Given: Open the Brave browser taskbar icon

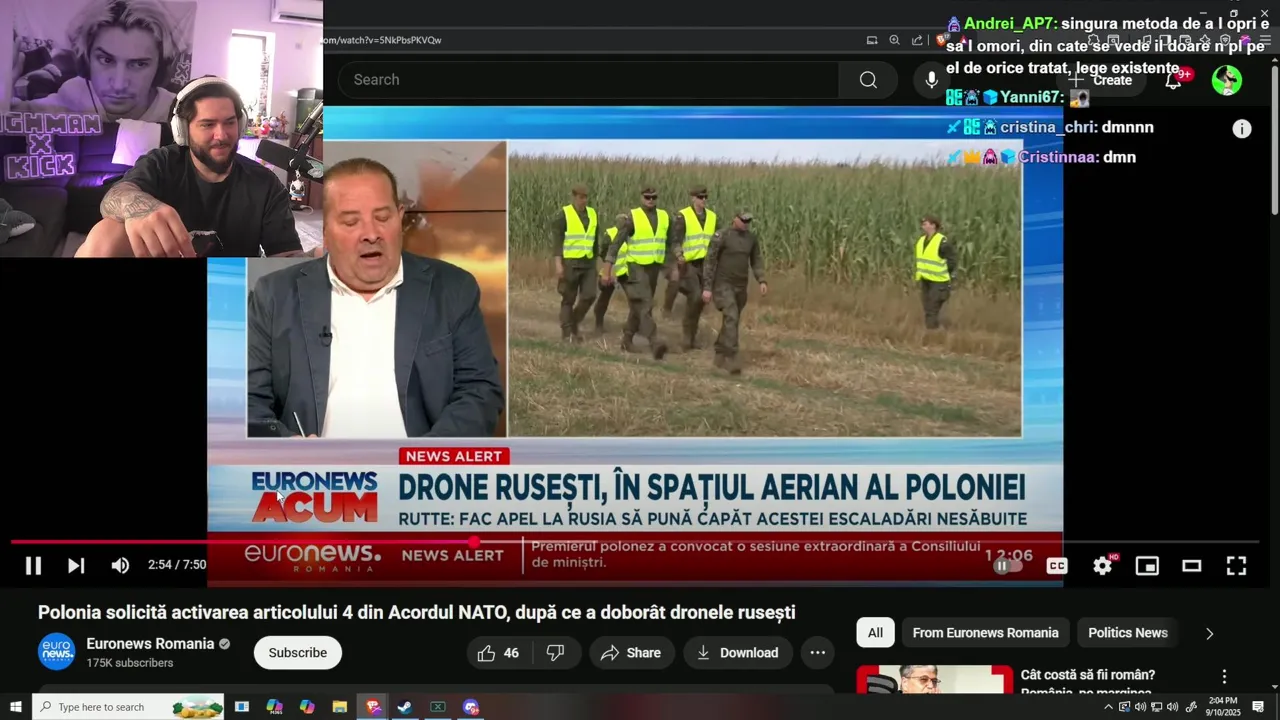Looking at the screenshot, I should coord(372,707).
